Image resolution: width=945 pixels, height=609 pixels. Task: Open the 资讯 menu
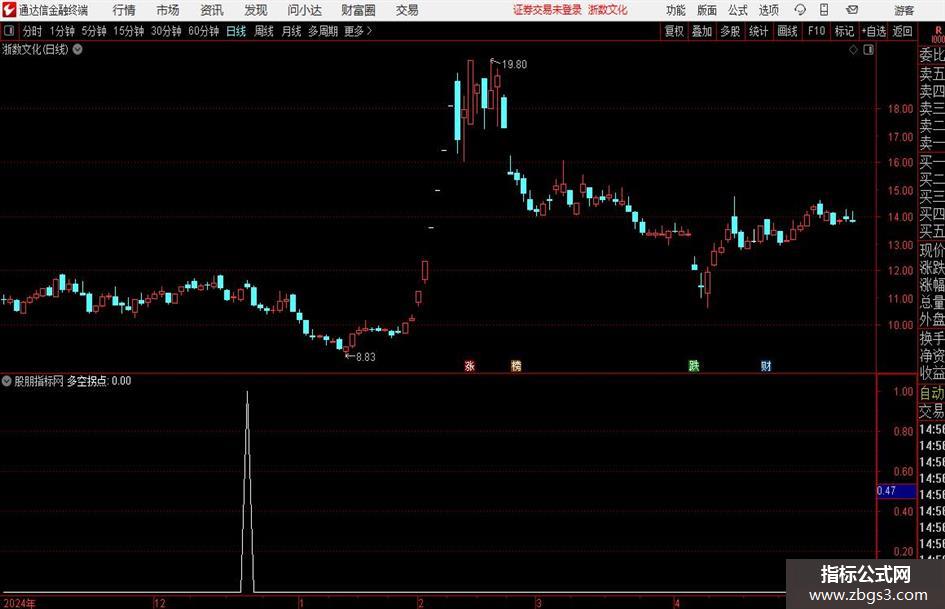click(212, 10)
